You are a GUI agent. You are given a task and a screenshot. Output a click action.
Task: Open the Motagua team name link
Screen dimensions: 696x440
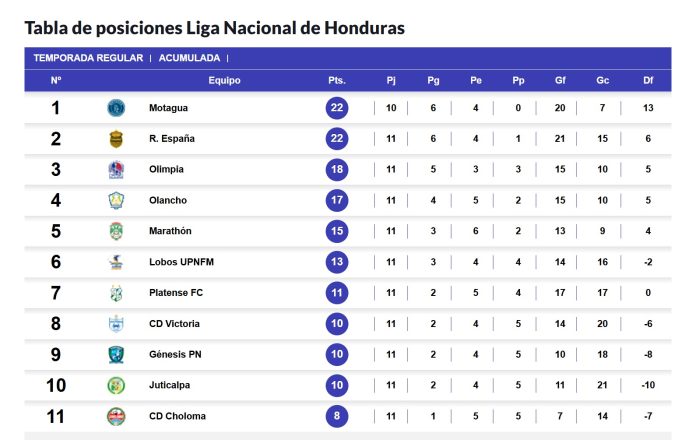(168, 108)
